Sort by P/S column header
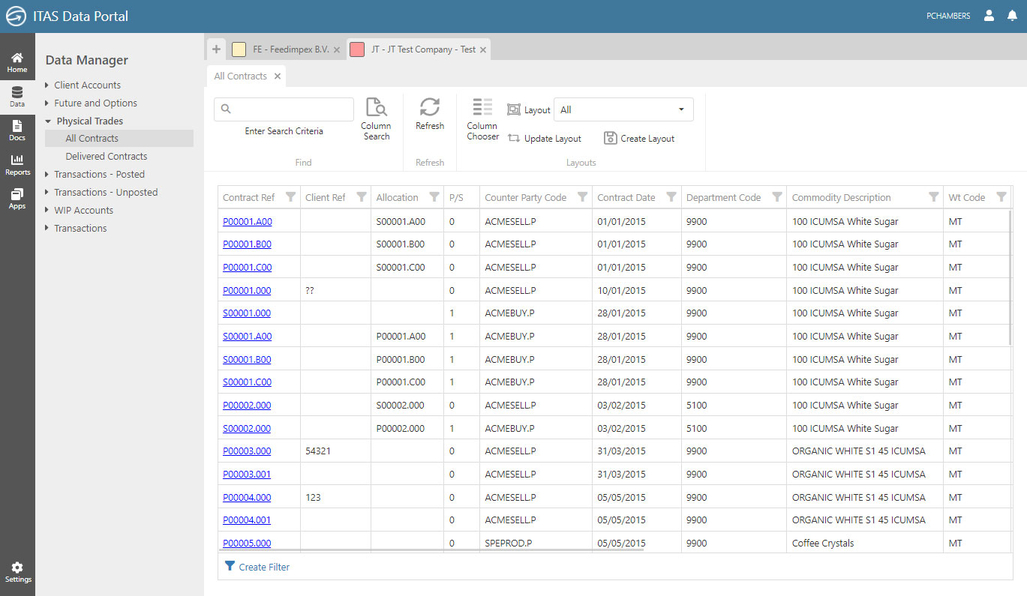This screenshot has height=596, width=1027. point(456,197)
